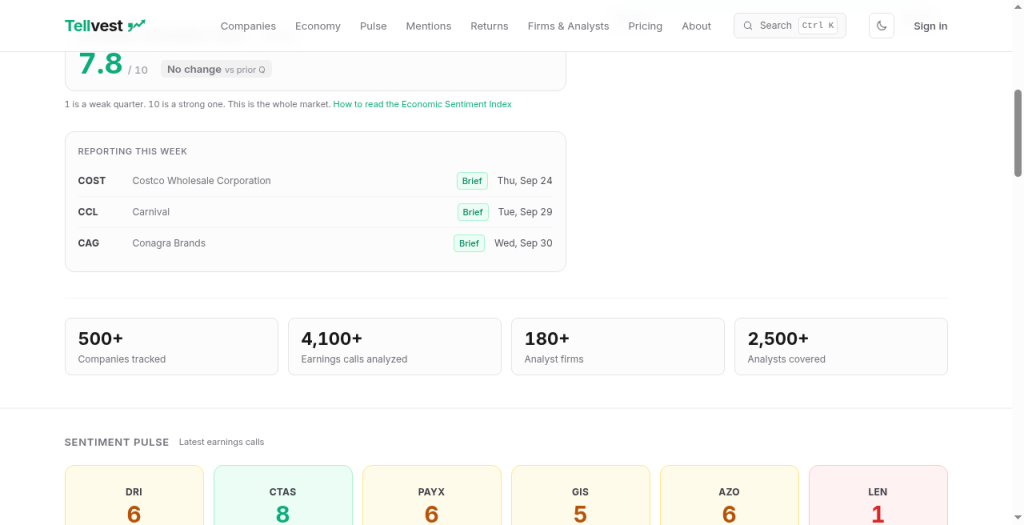This screenshot has width=1024, height=525.
Task: Click Latest earnings calls label
Action: point(221,442)
